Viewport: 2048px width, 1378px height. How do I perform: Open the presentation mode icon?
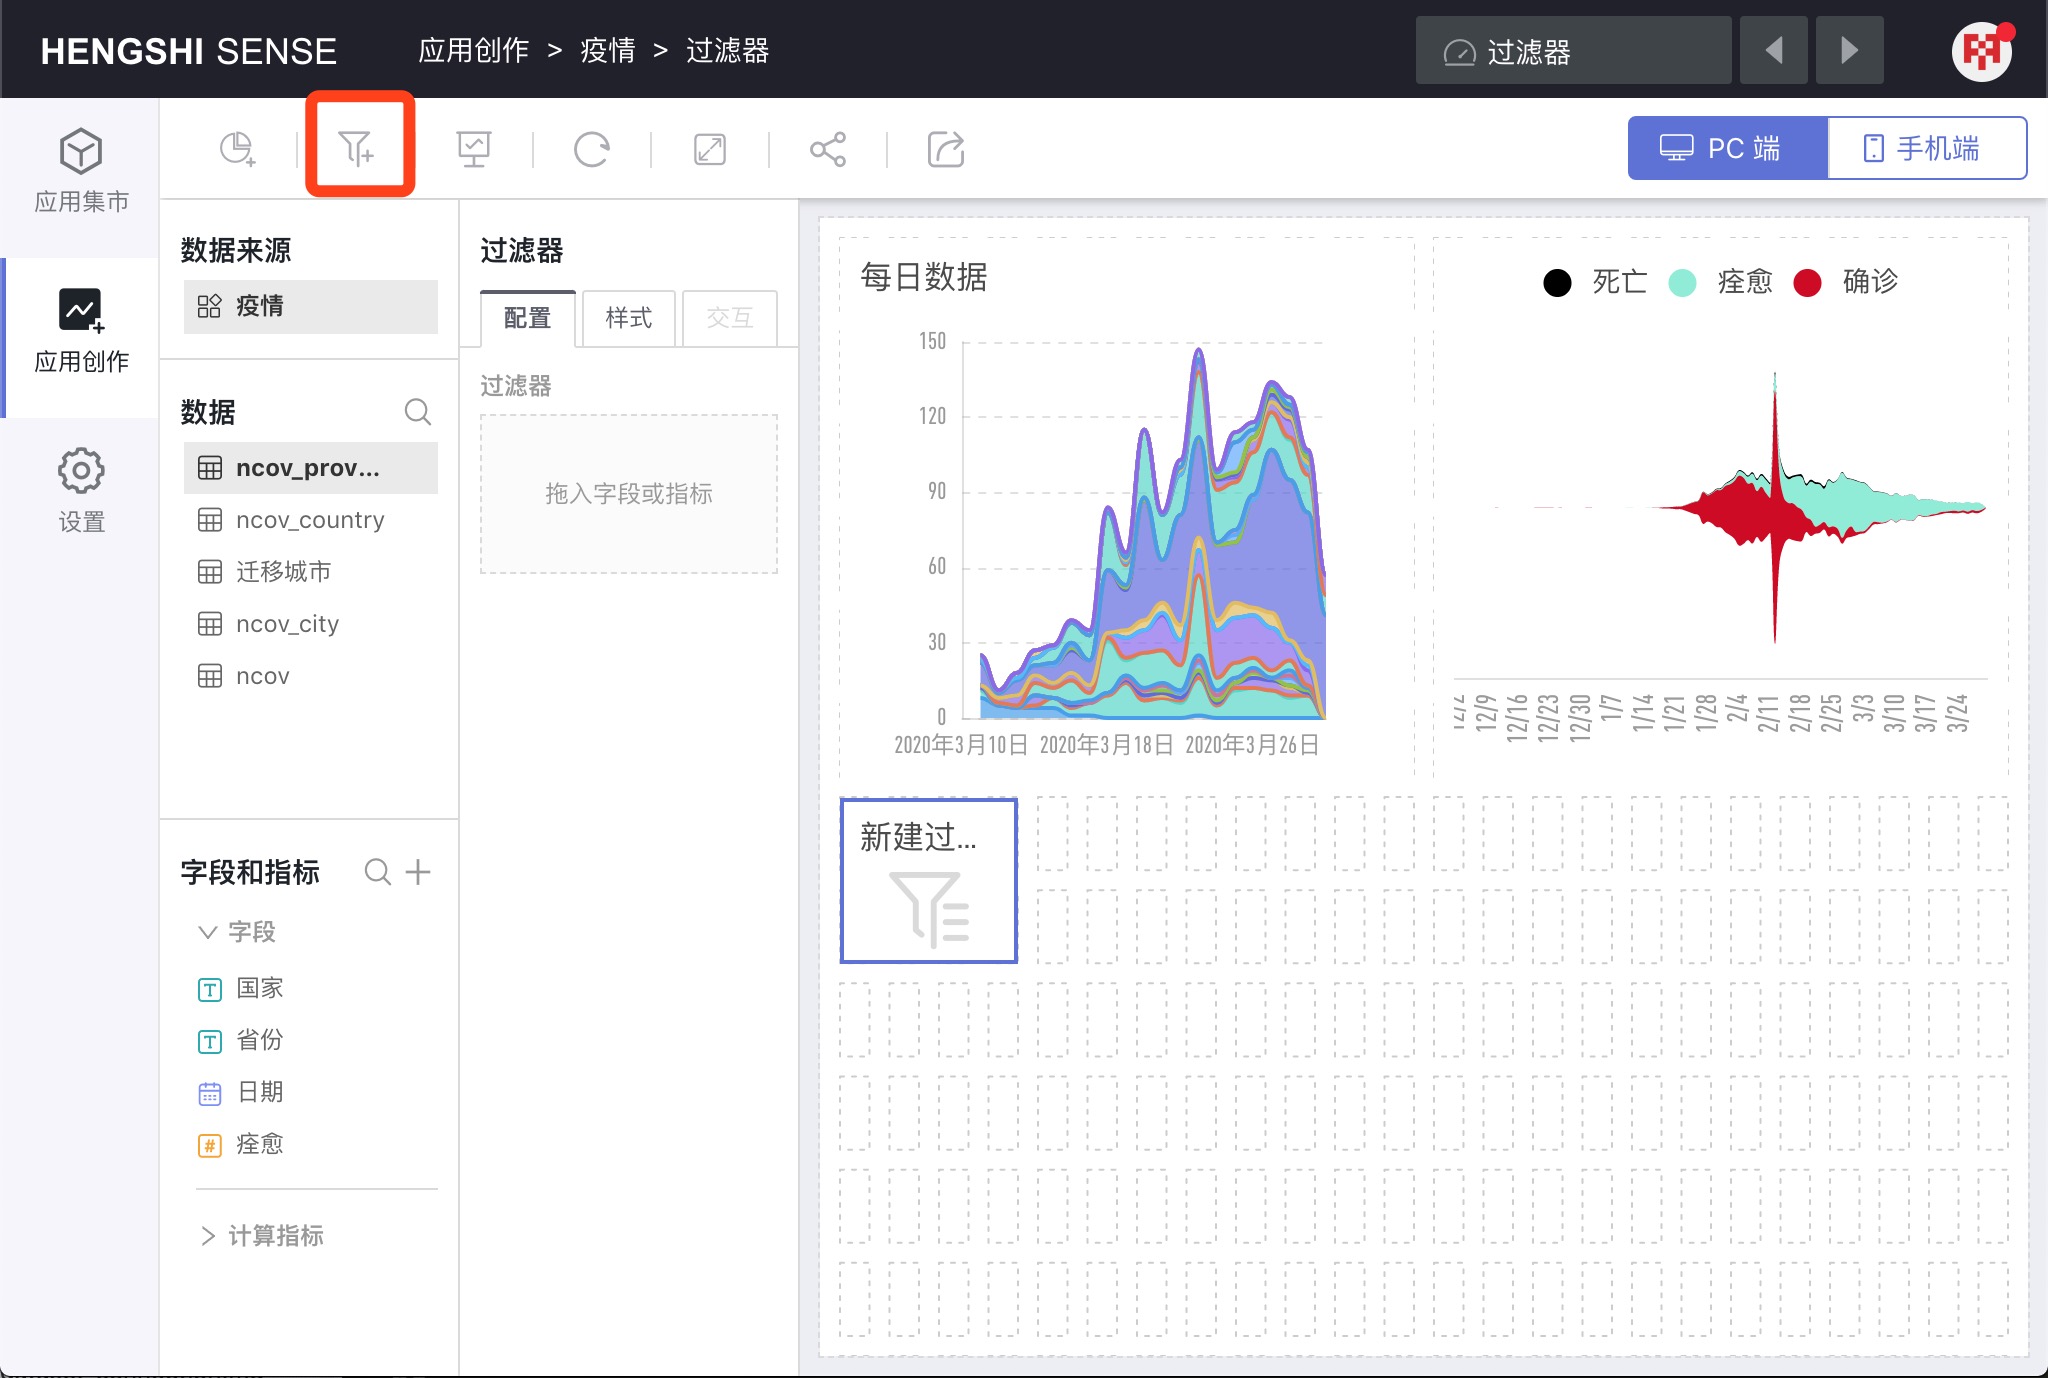[474, 149]
